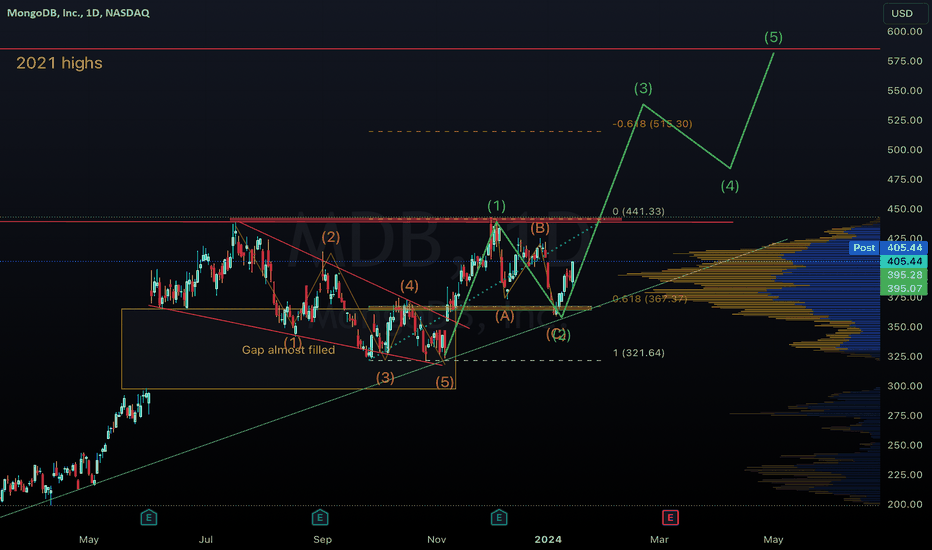Click the 600.00 price axis label
Viewport: 932px width, 550px height.
[905, 31]
